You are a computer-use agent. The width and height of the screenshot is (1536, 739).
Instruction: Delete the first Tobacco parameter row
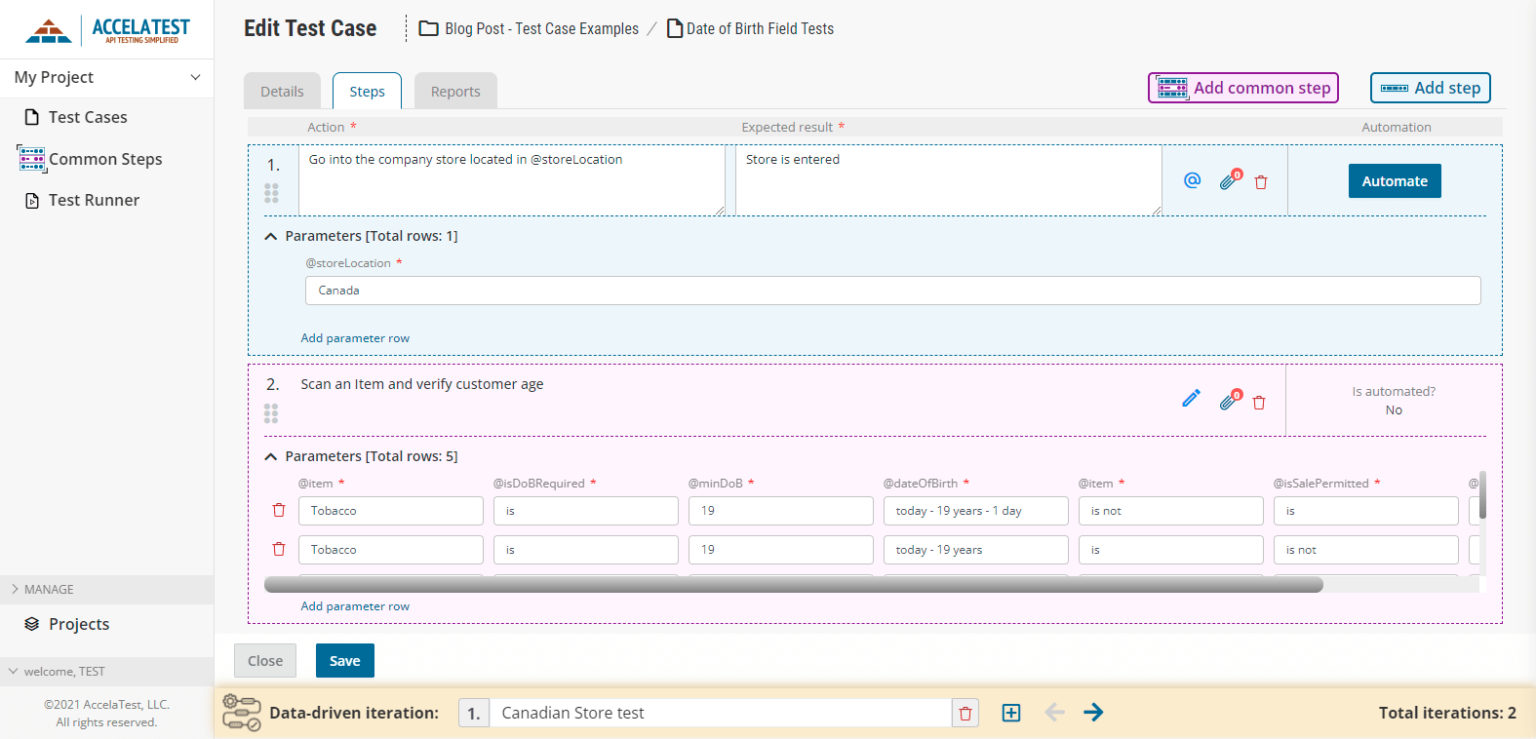(x=279, y=510)
